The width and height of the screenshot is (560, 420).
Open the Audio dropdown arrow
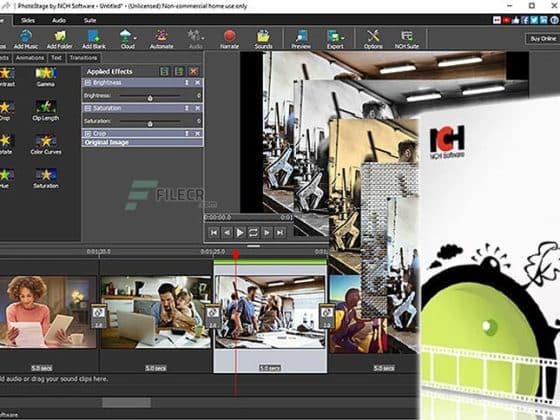[x=203, y=38]
